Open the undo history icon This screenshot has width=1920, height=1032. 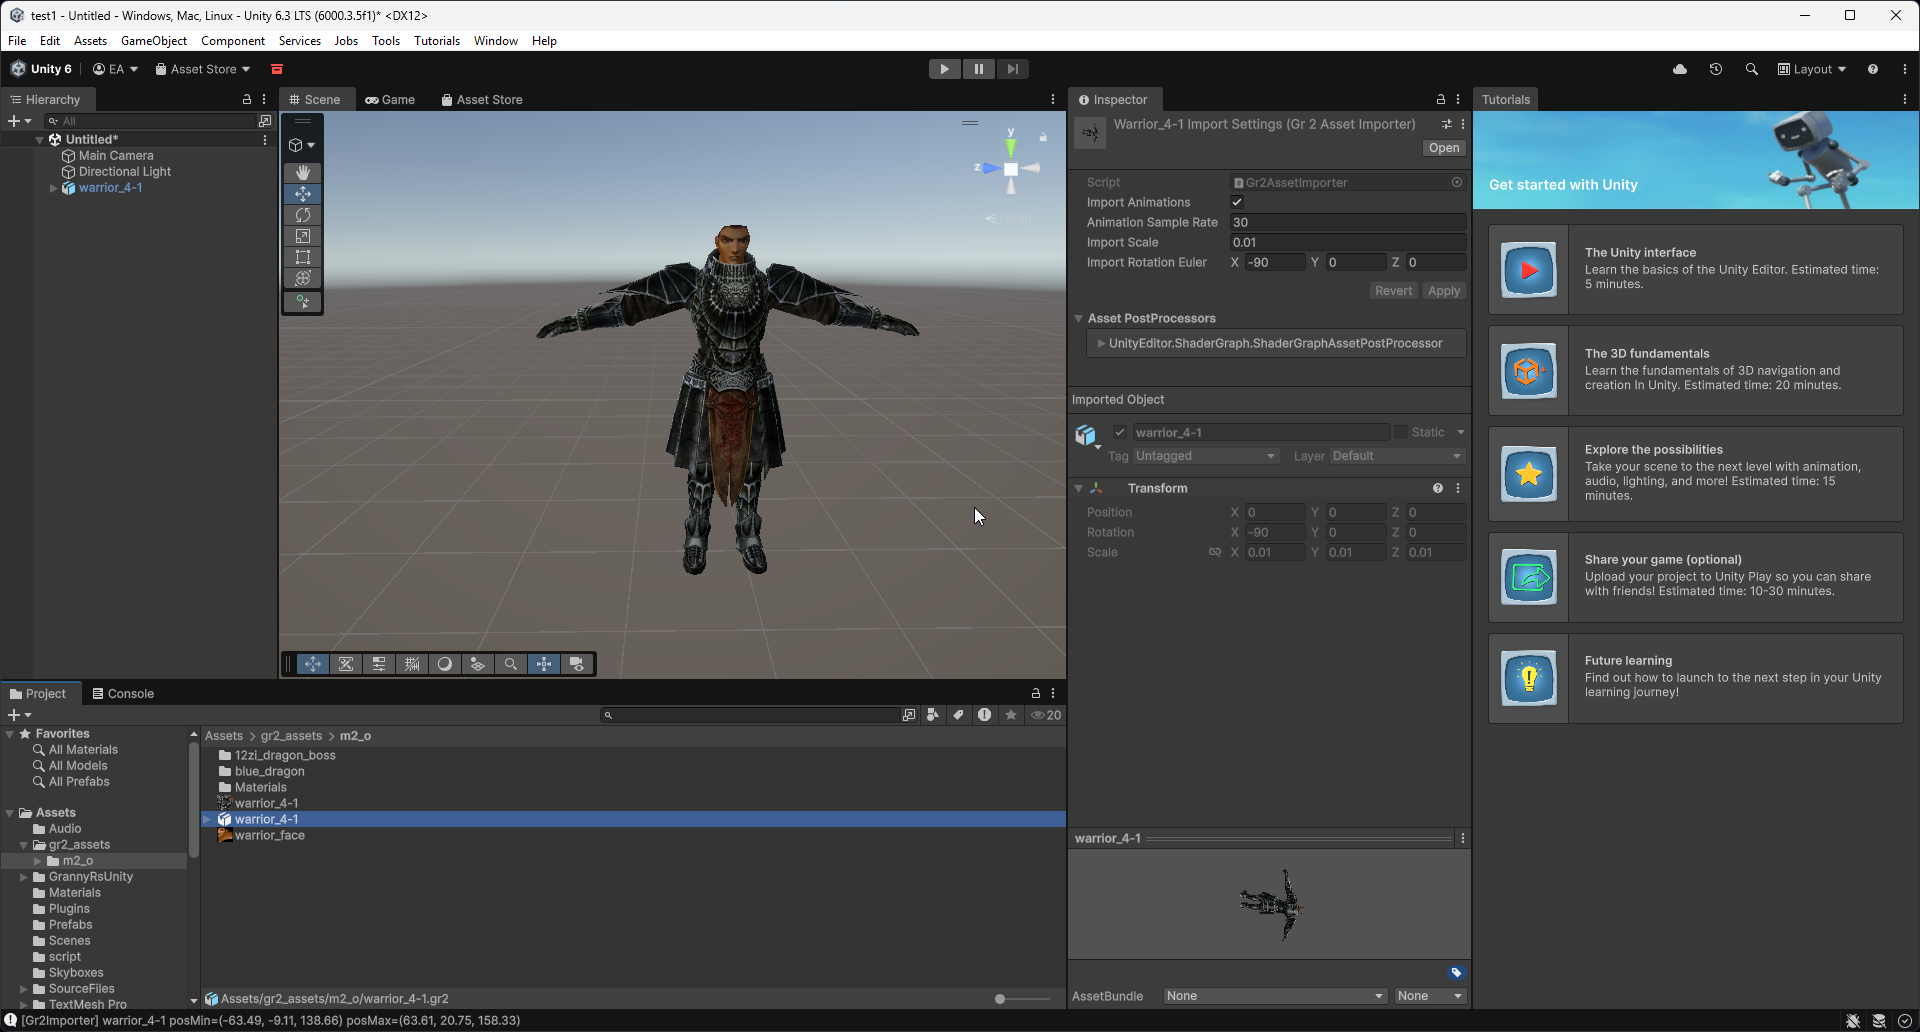(1716, 69)
